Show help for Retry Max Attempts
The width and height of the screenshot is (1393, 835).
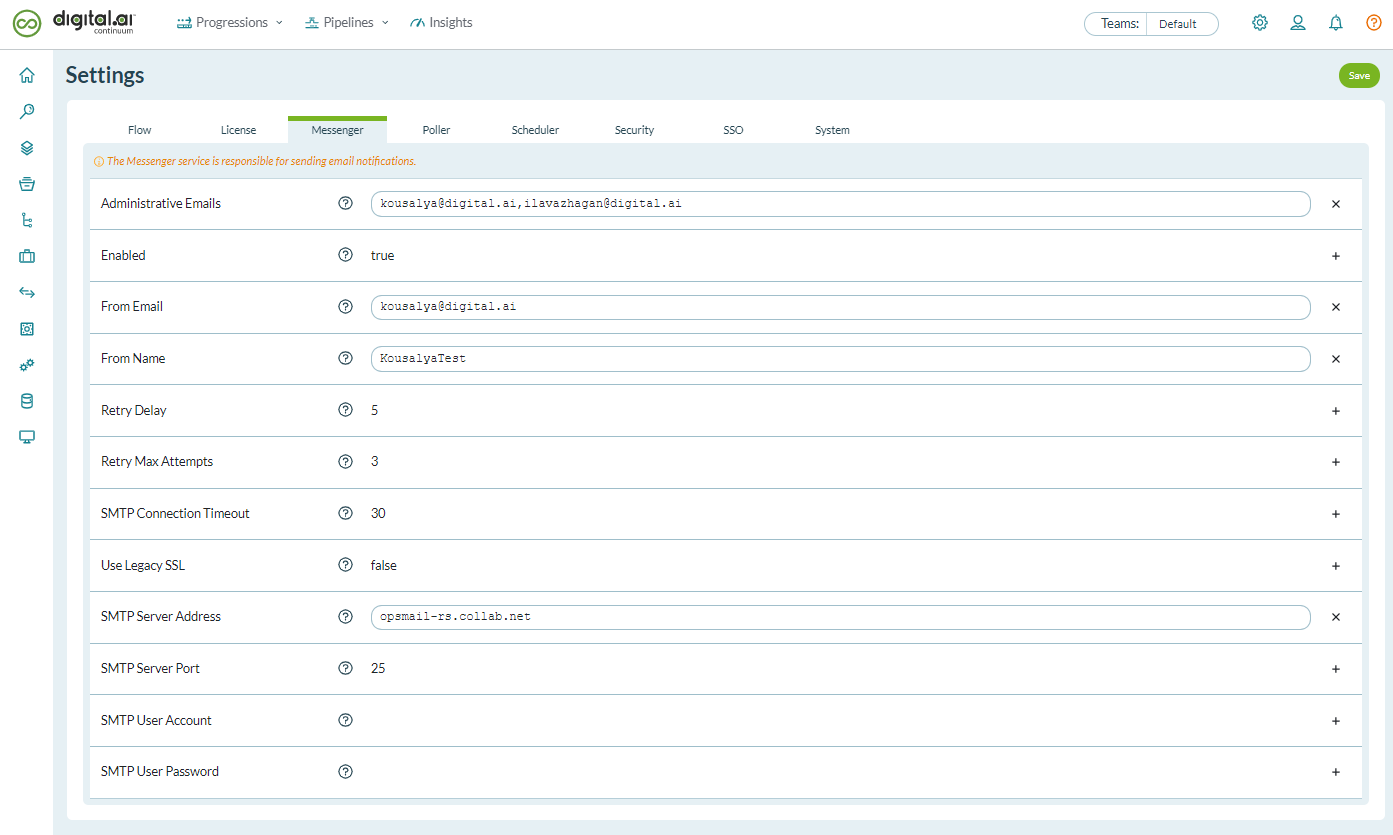pos(346,461)
